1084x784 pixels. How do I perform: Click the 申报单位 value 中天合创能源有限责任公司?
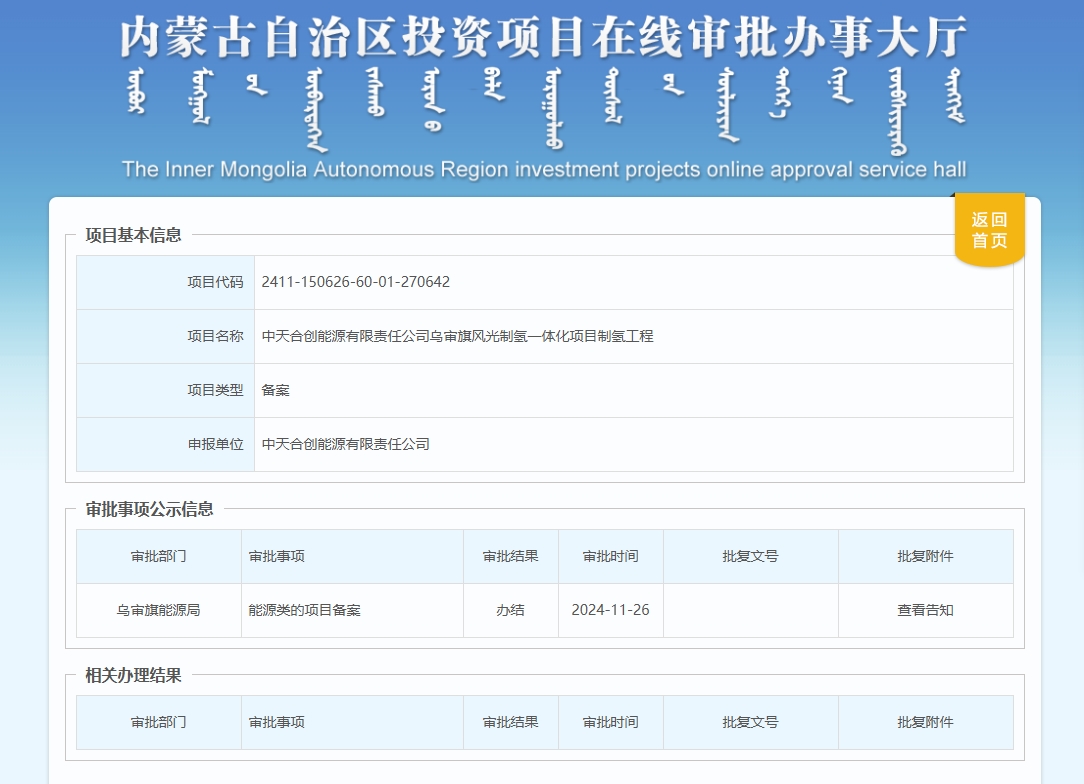pyautogui.click(x=346, y=444)
